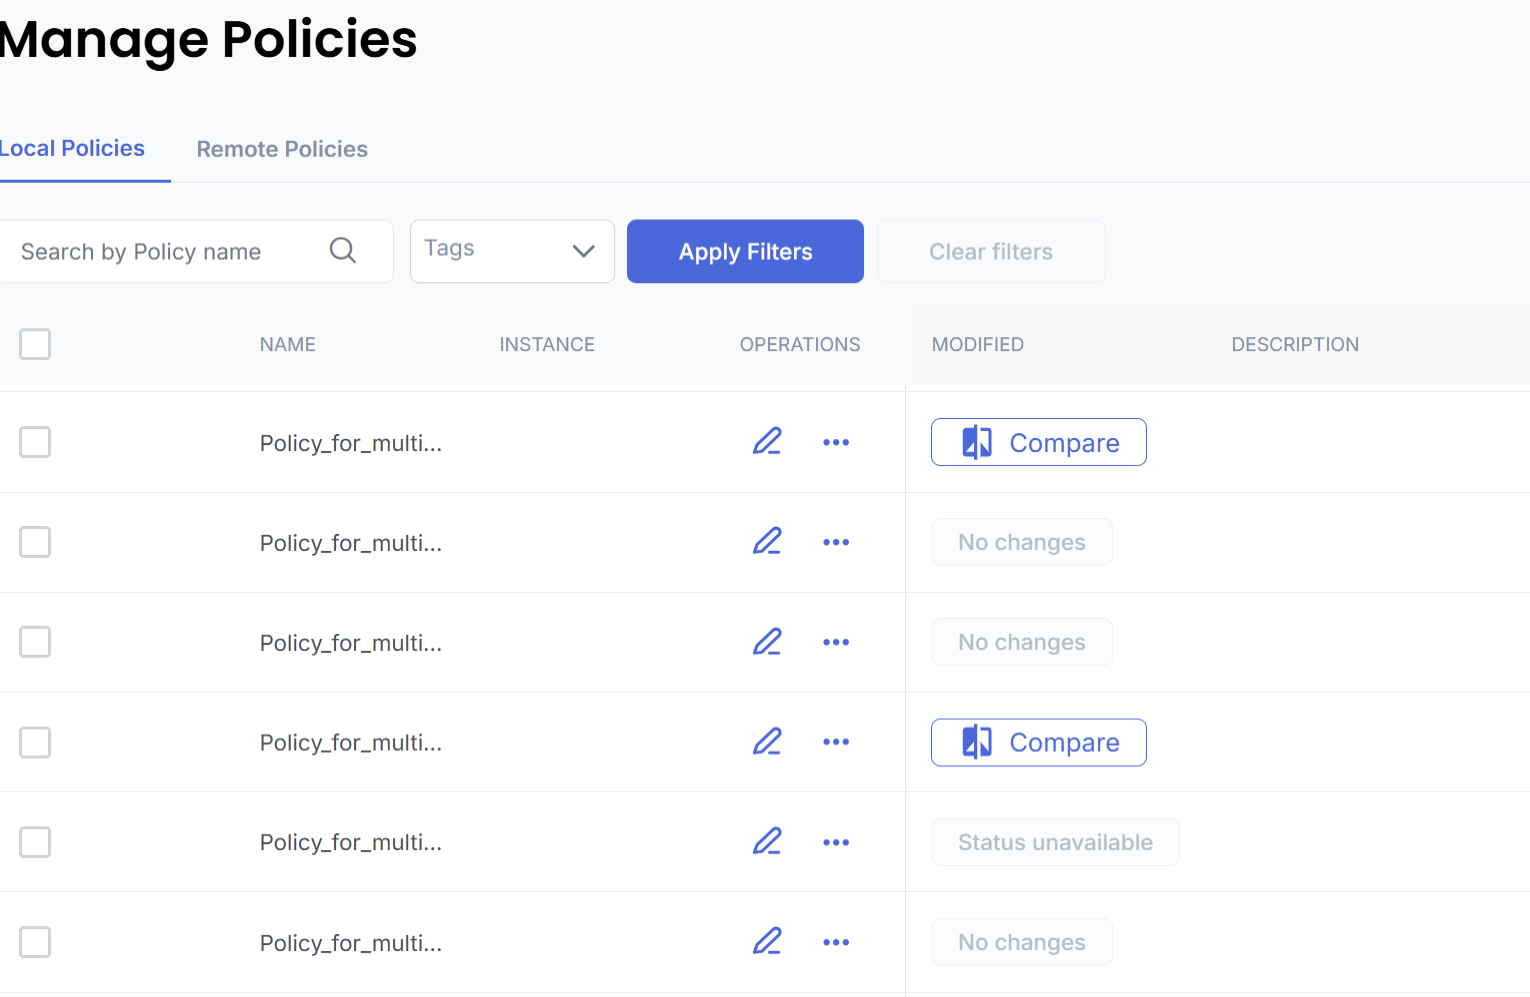Click the pencil icon in the last row
Viewport: 1530px width, 997px height.
pos(767,941)
